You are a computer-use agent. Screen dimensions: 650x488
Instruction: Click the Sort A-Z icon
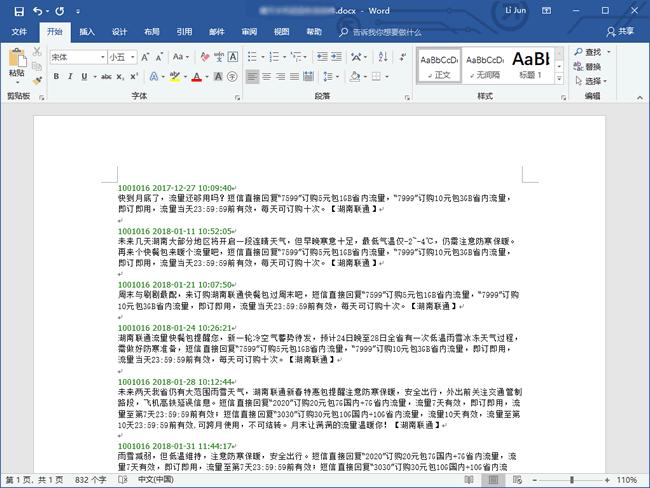point(383,57)
